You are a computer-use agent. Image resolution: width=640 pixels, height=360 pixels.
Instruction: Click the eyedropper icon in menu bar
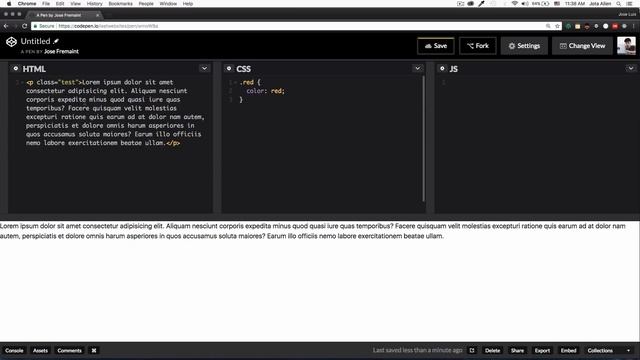pos(481,4)
